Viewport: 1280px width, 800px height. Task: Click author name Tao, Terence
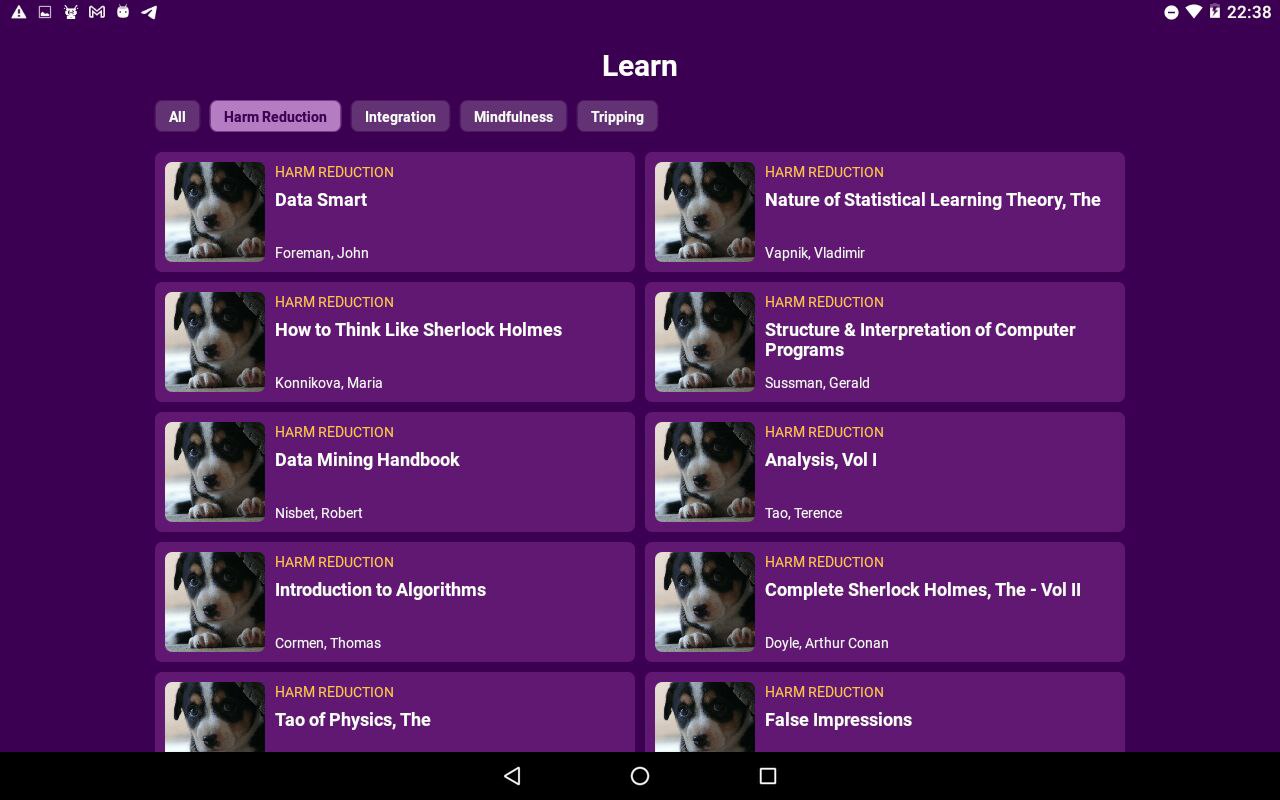point(804,513)
